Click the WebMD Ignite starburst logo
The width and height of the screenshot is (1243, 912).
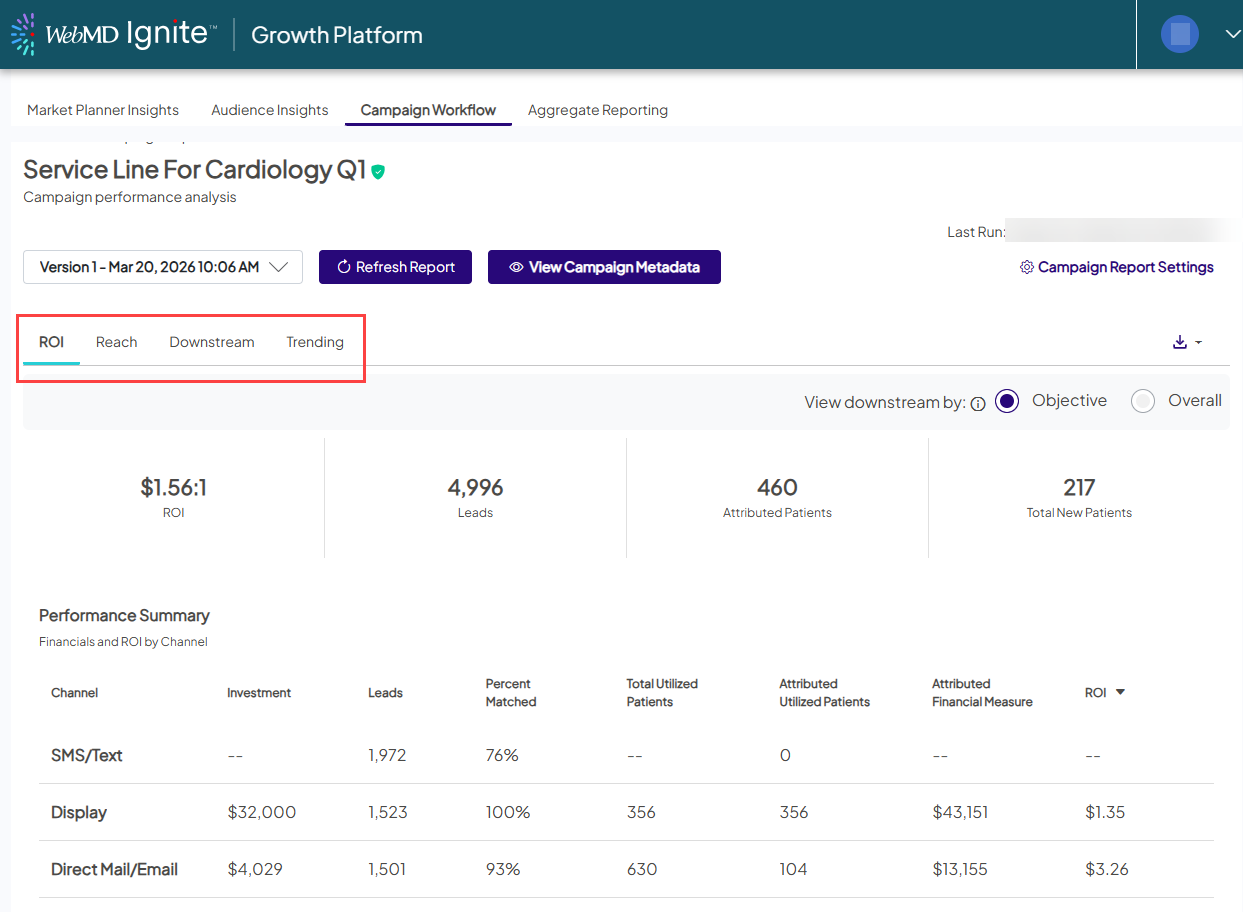23,35
